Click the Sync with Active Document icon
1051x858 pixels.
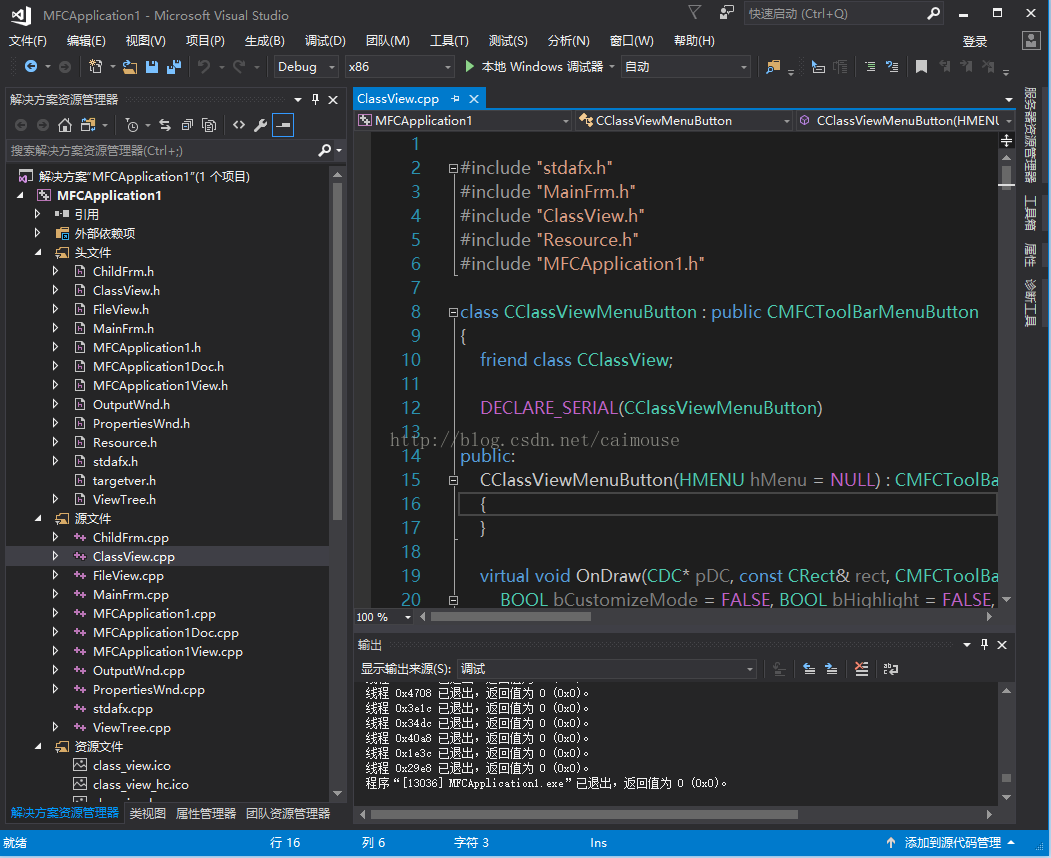[165, 125]
